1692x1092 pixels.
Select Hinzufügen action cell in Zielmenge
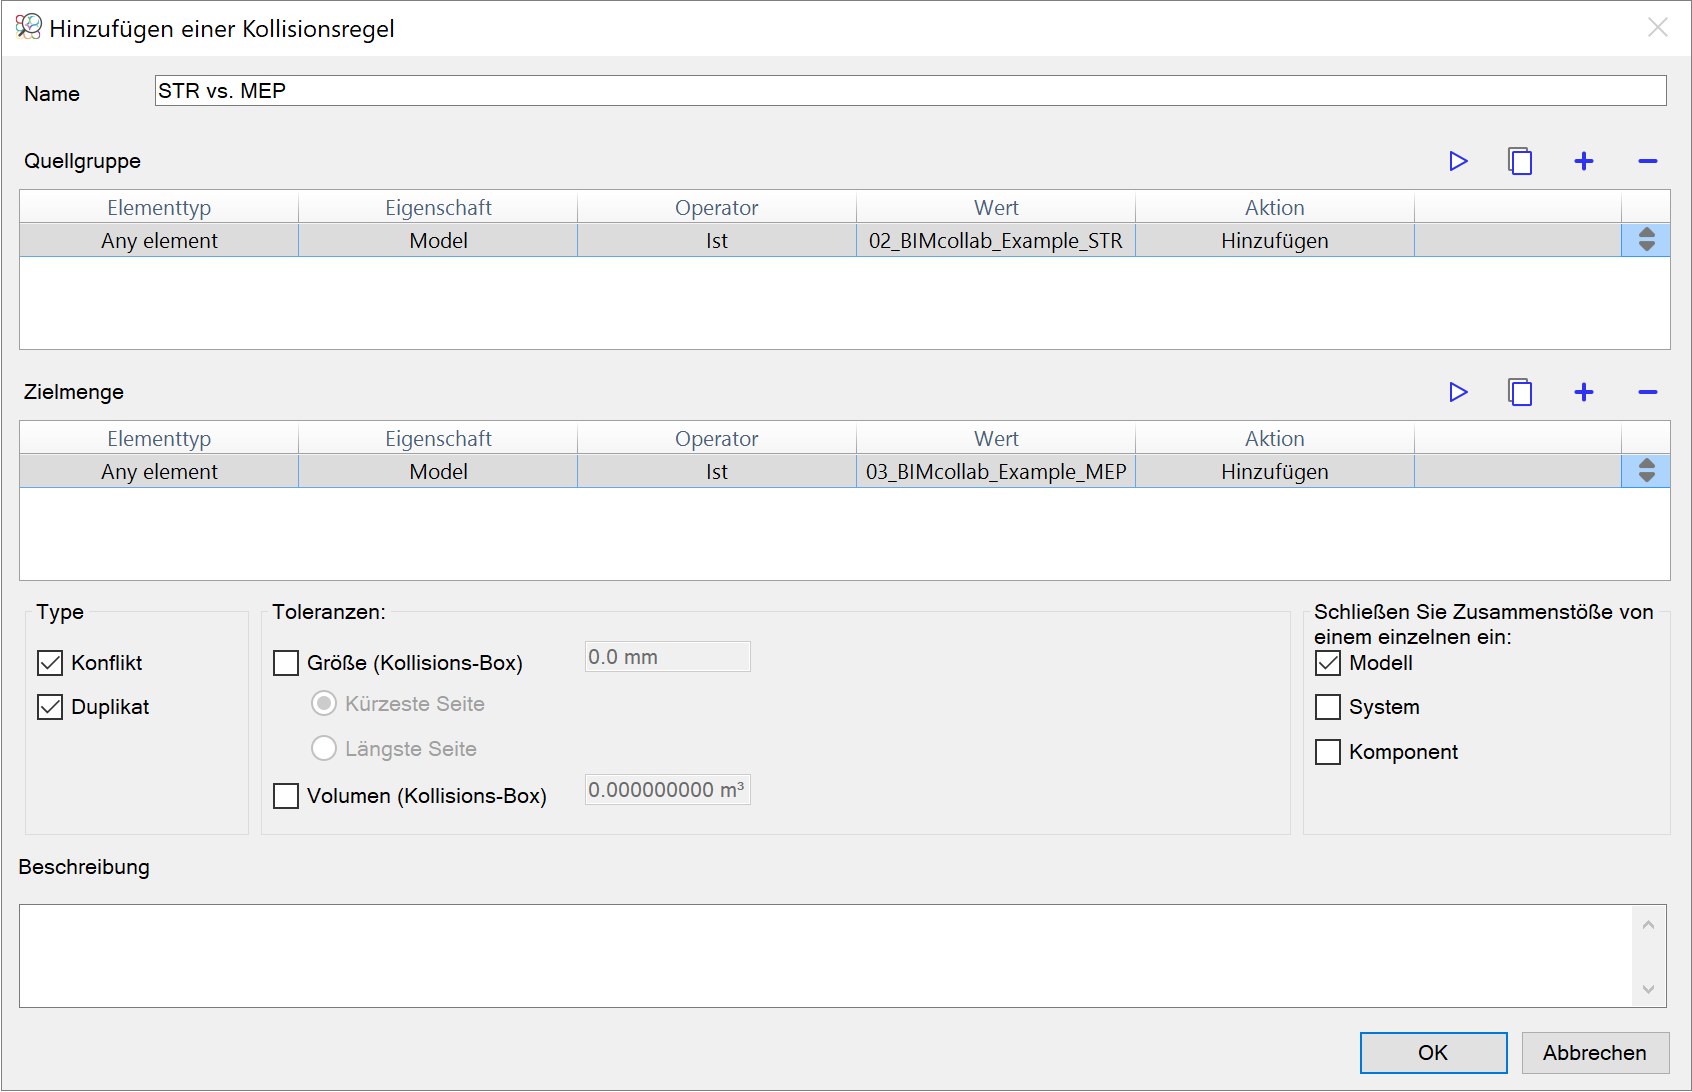(x=1274, y=472)
